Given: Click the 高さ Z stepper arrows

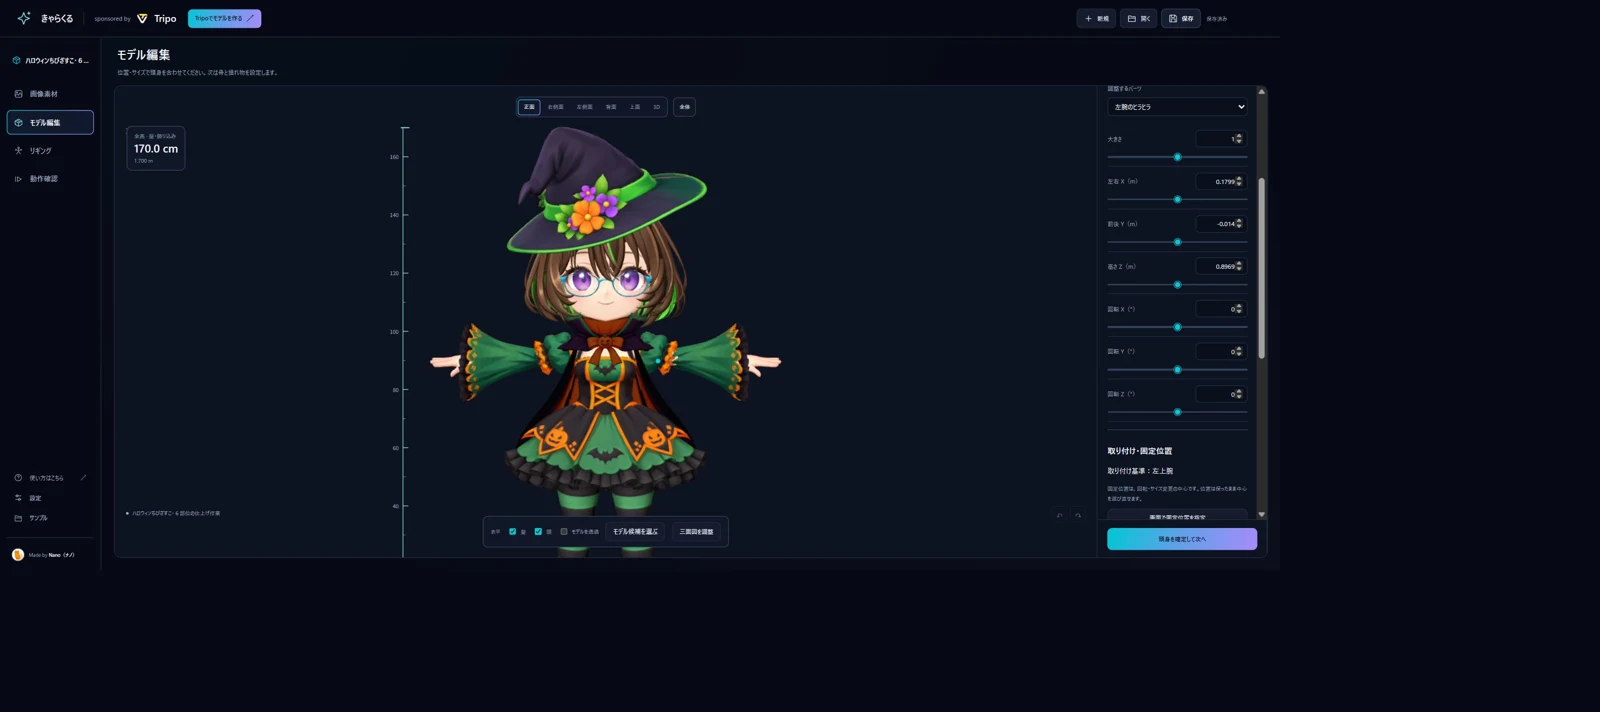Looking at the screenshot, I should [1239, 266].
